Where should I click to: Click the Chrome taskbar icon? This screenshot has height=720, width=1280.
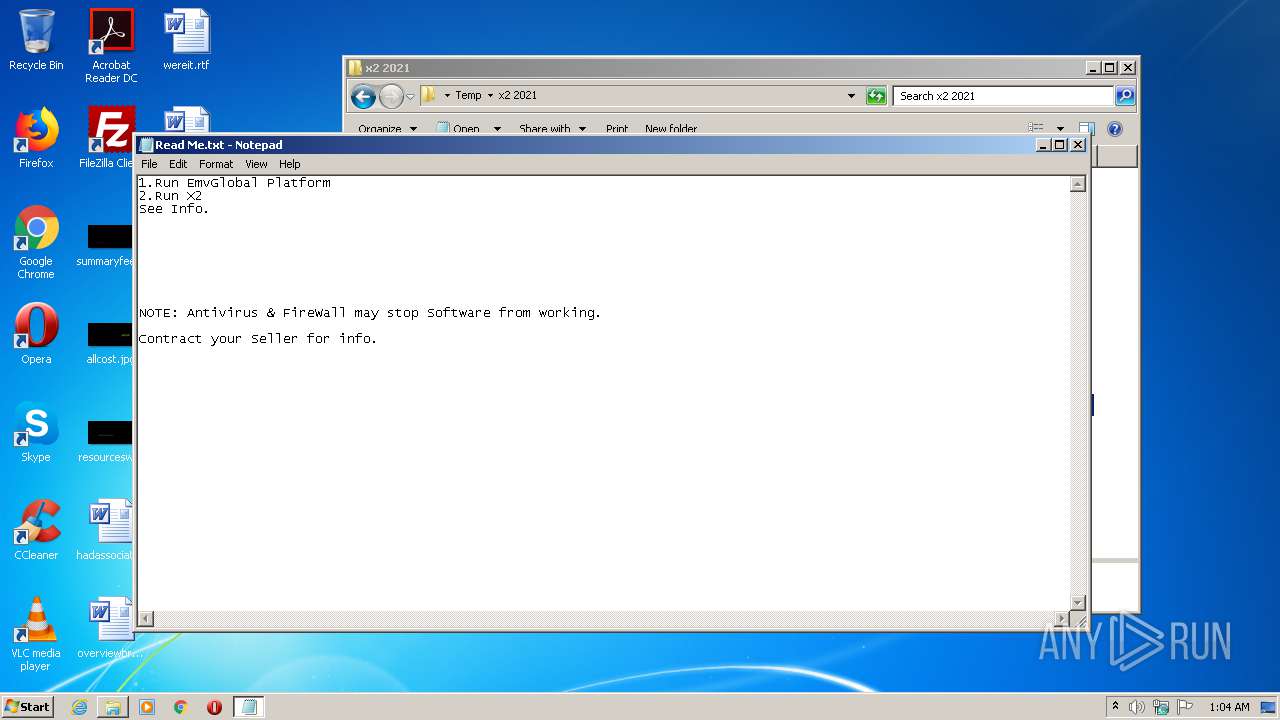pyautogui.click(x=181, y=707)
